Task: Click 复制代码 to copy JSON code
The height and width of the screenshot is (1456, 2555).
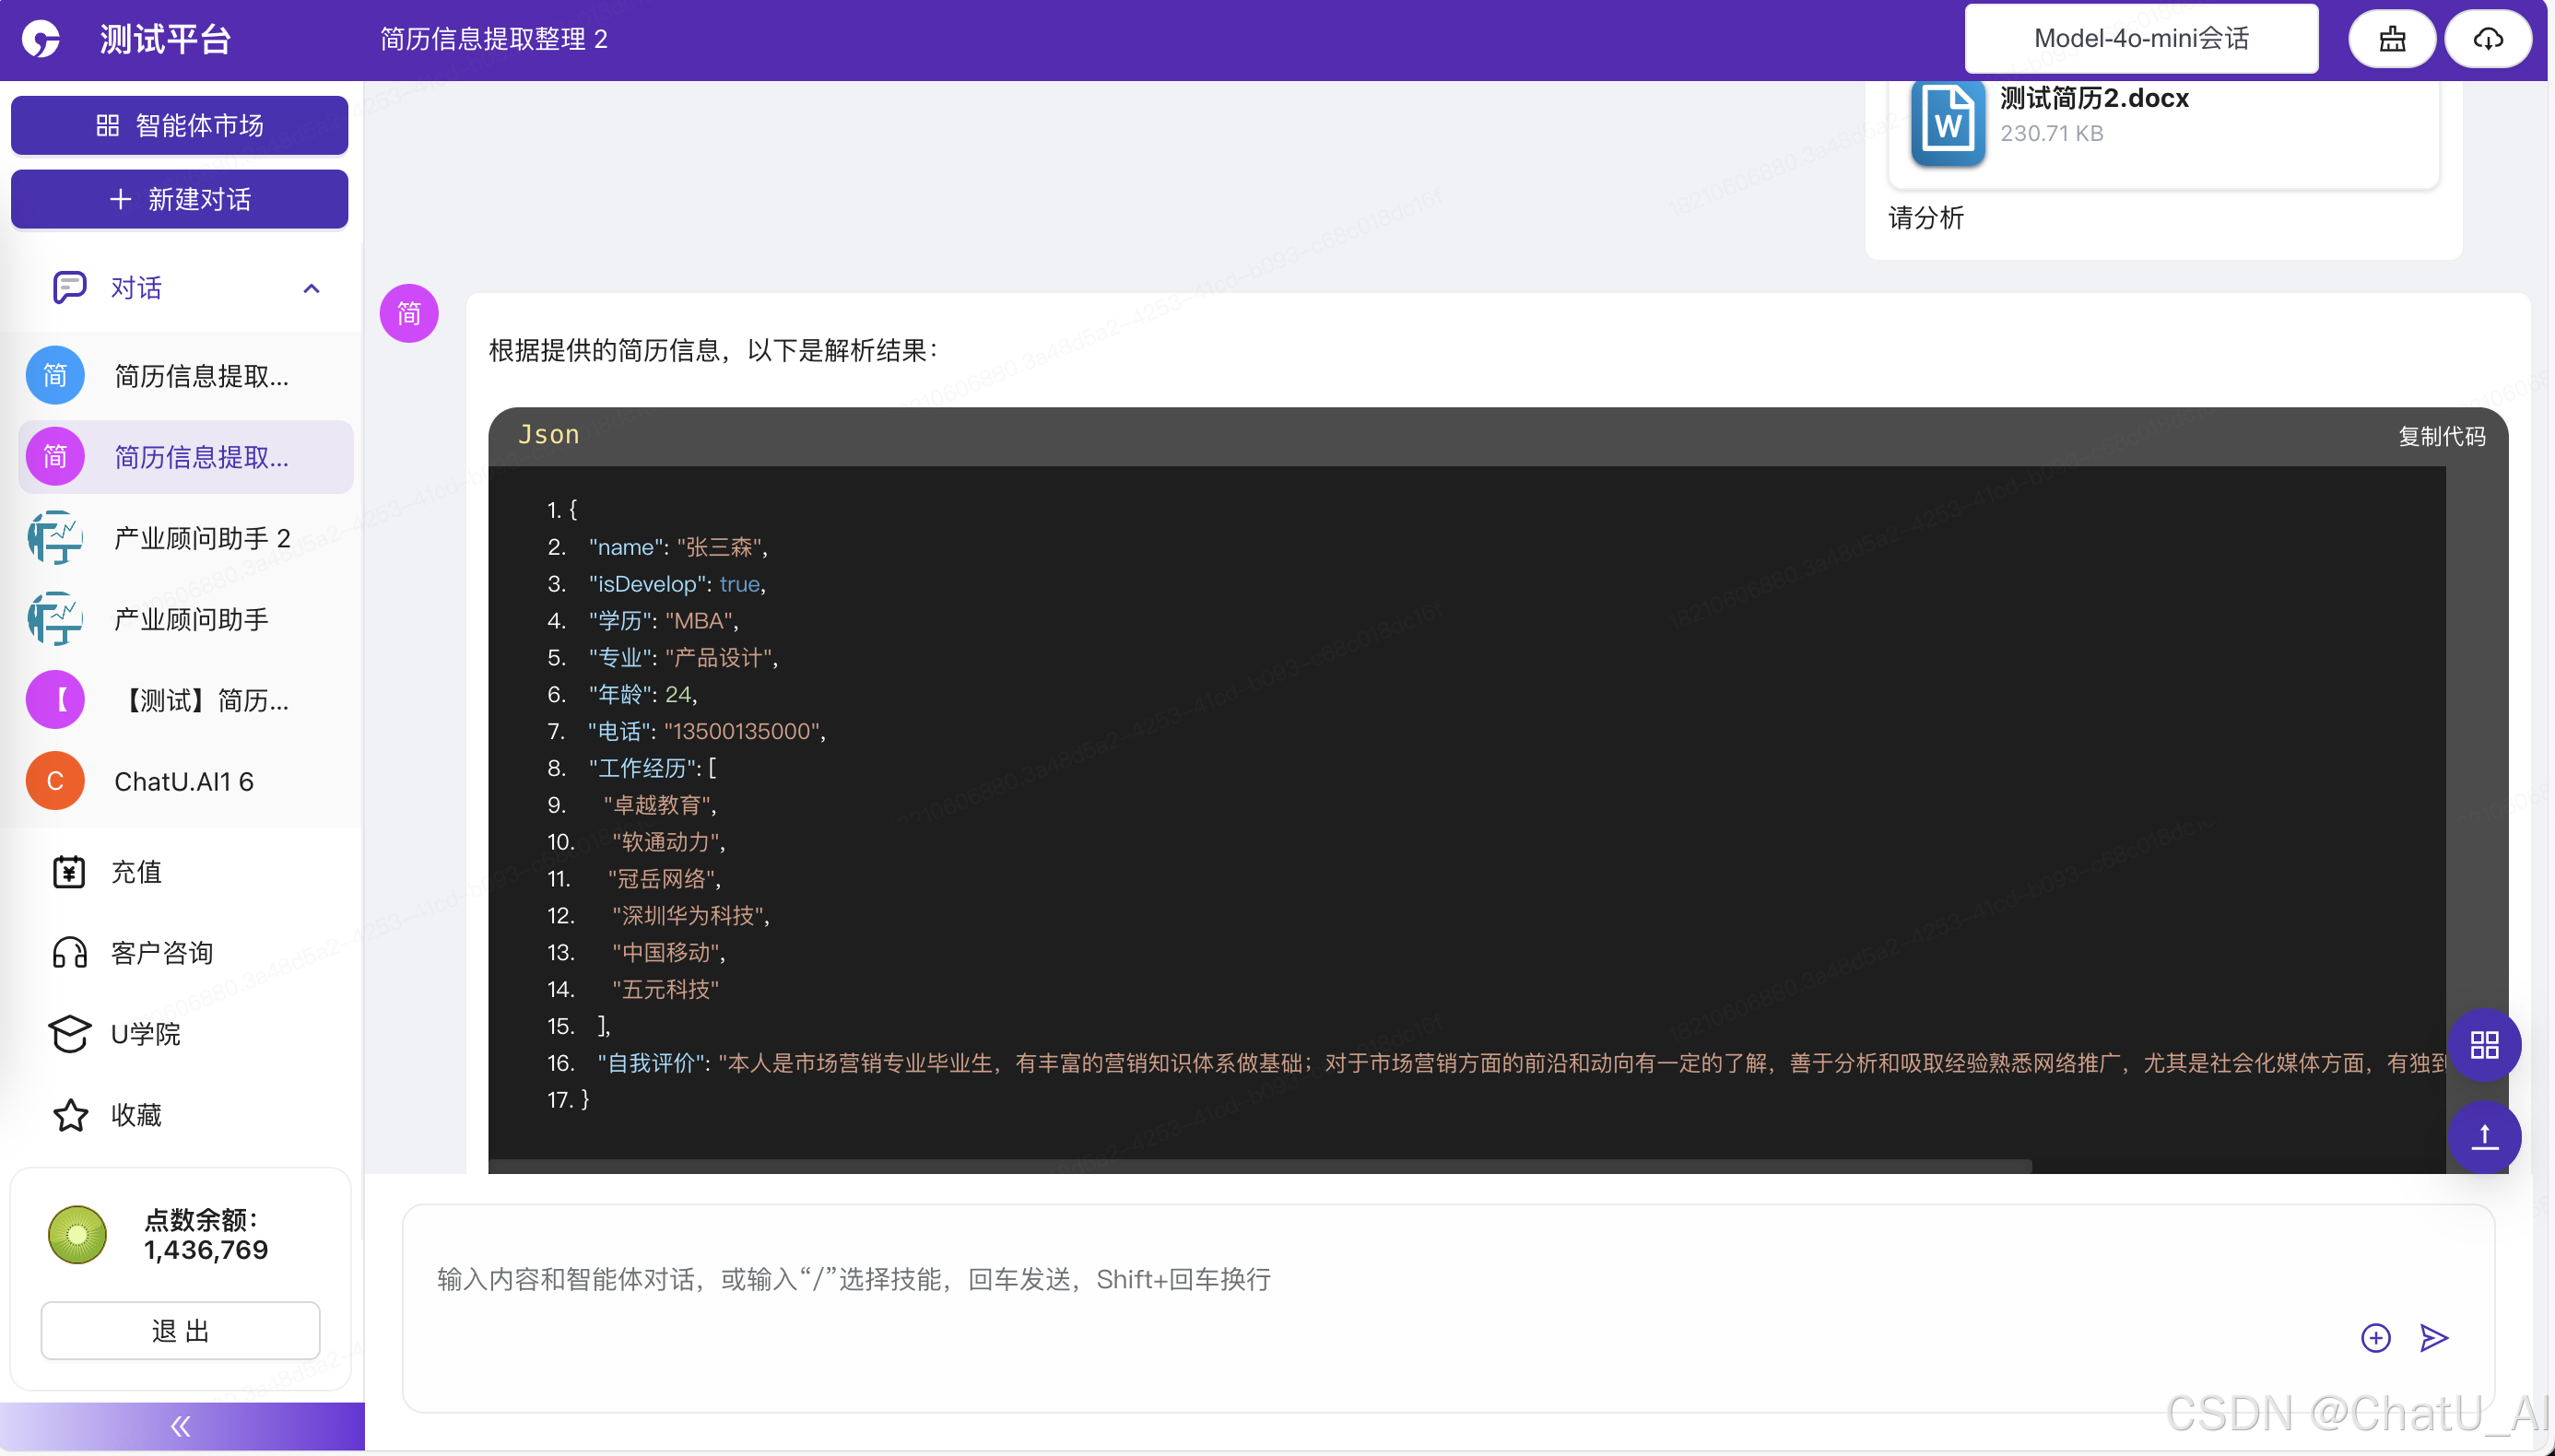Action: (x=2440, y=436)
